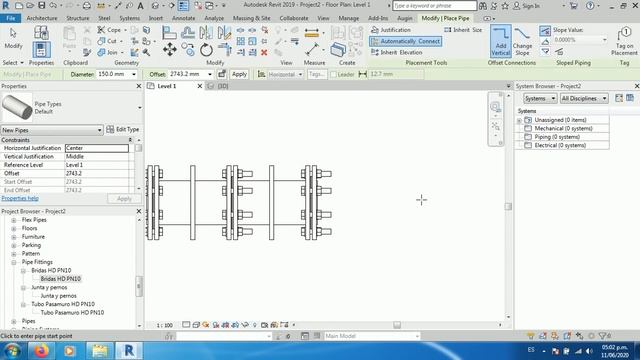Screen dimensions: 640x360
Task: Toggle Inherit Size option
Action: 463,30
